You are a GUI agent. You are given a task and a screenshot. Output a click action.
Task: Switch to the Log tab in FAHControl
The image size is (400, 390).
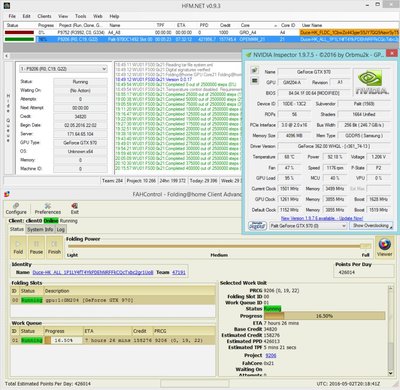point(61,229)
